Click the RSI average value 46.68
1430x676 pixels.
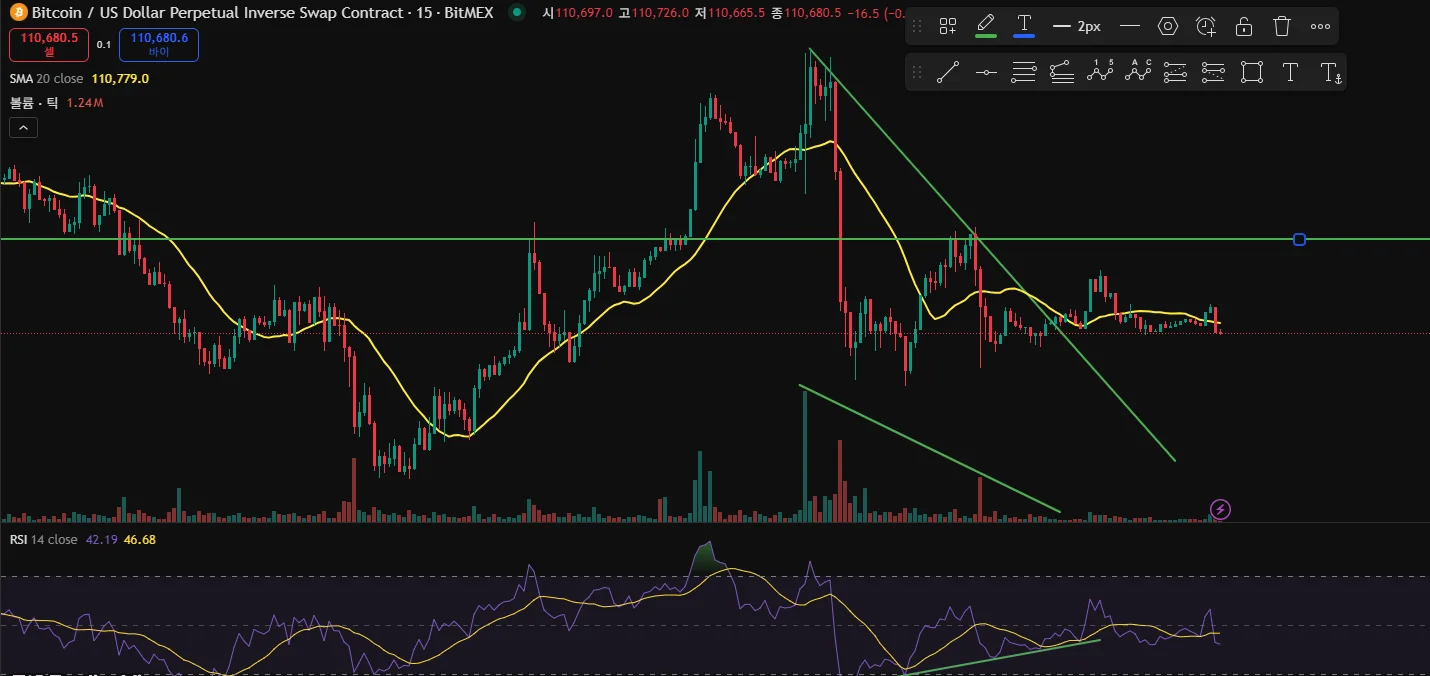coord(140,540)
